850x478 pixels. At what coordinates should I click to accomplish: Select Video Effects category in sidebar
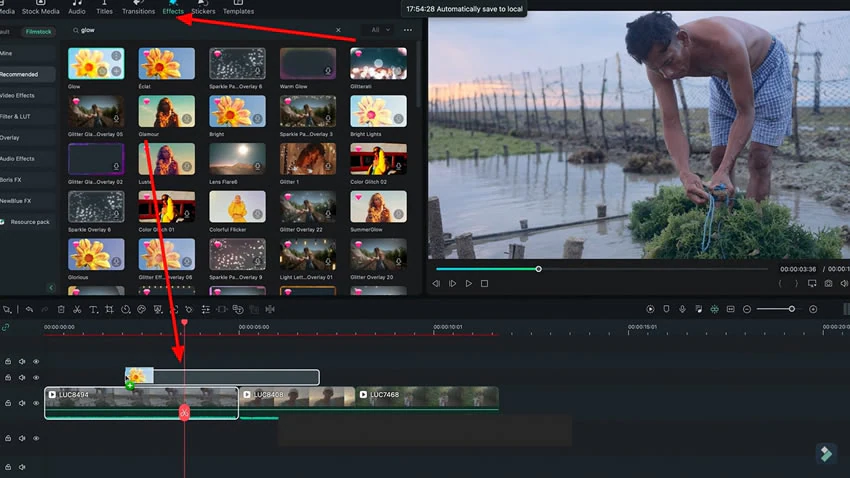pos(27,95)
